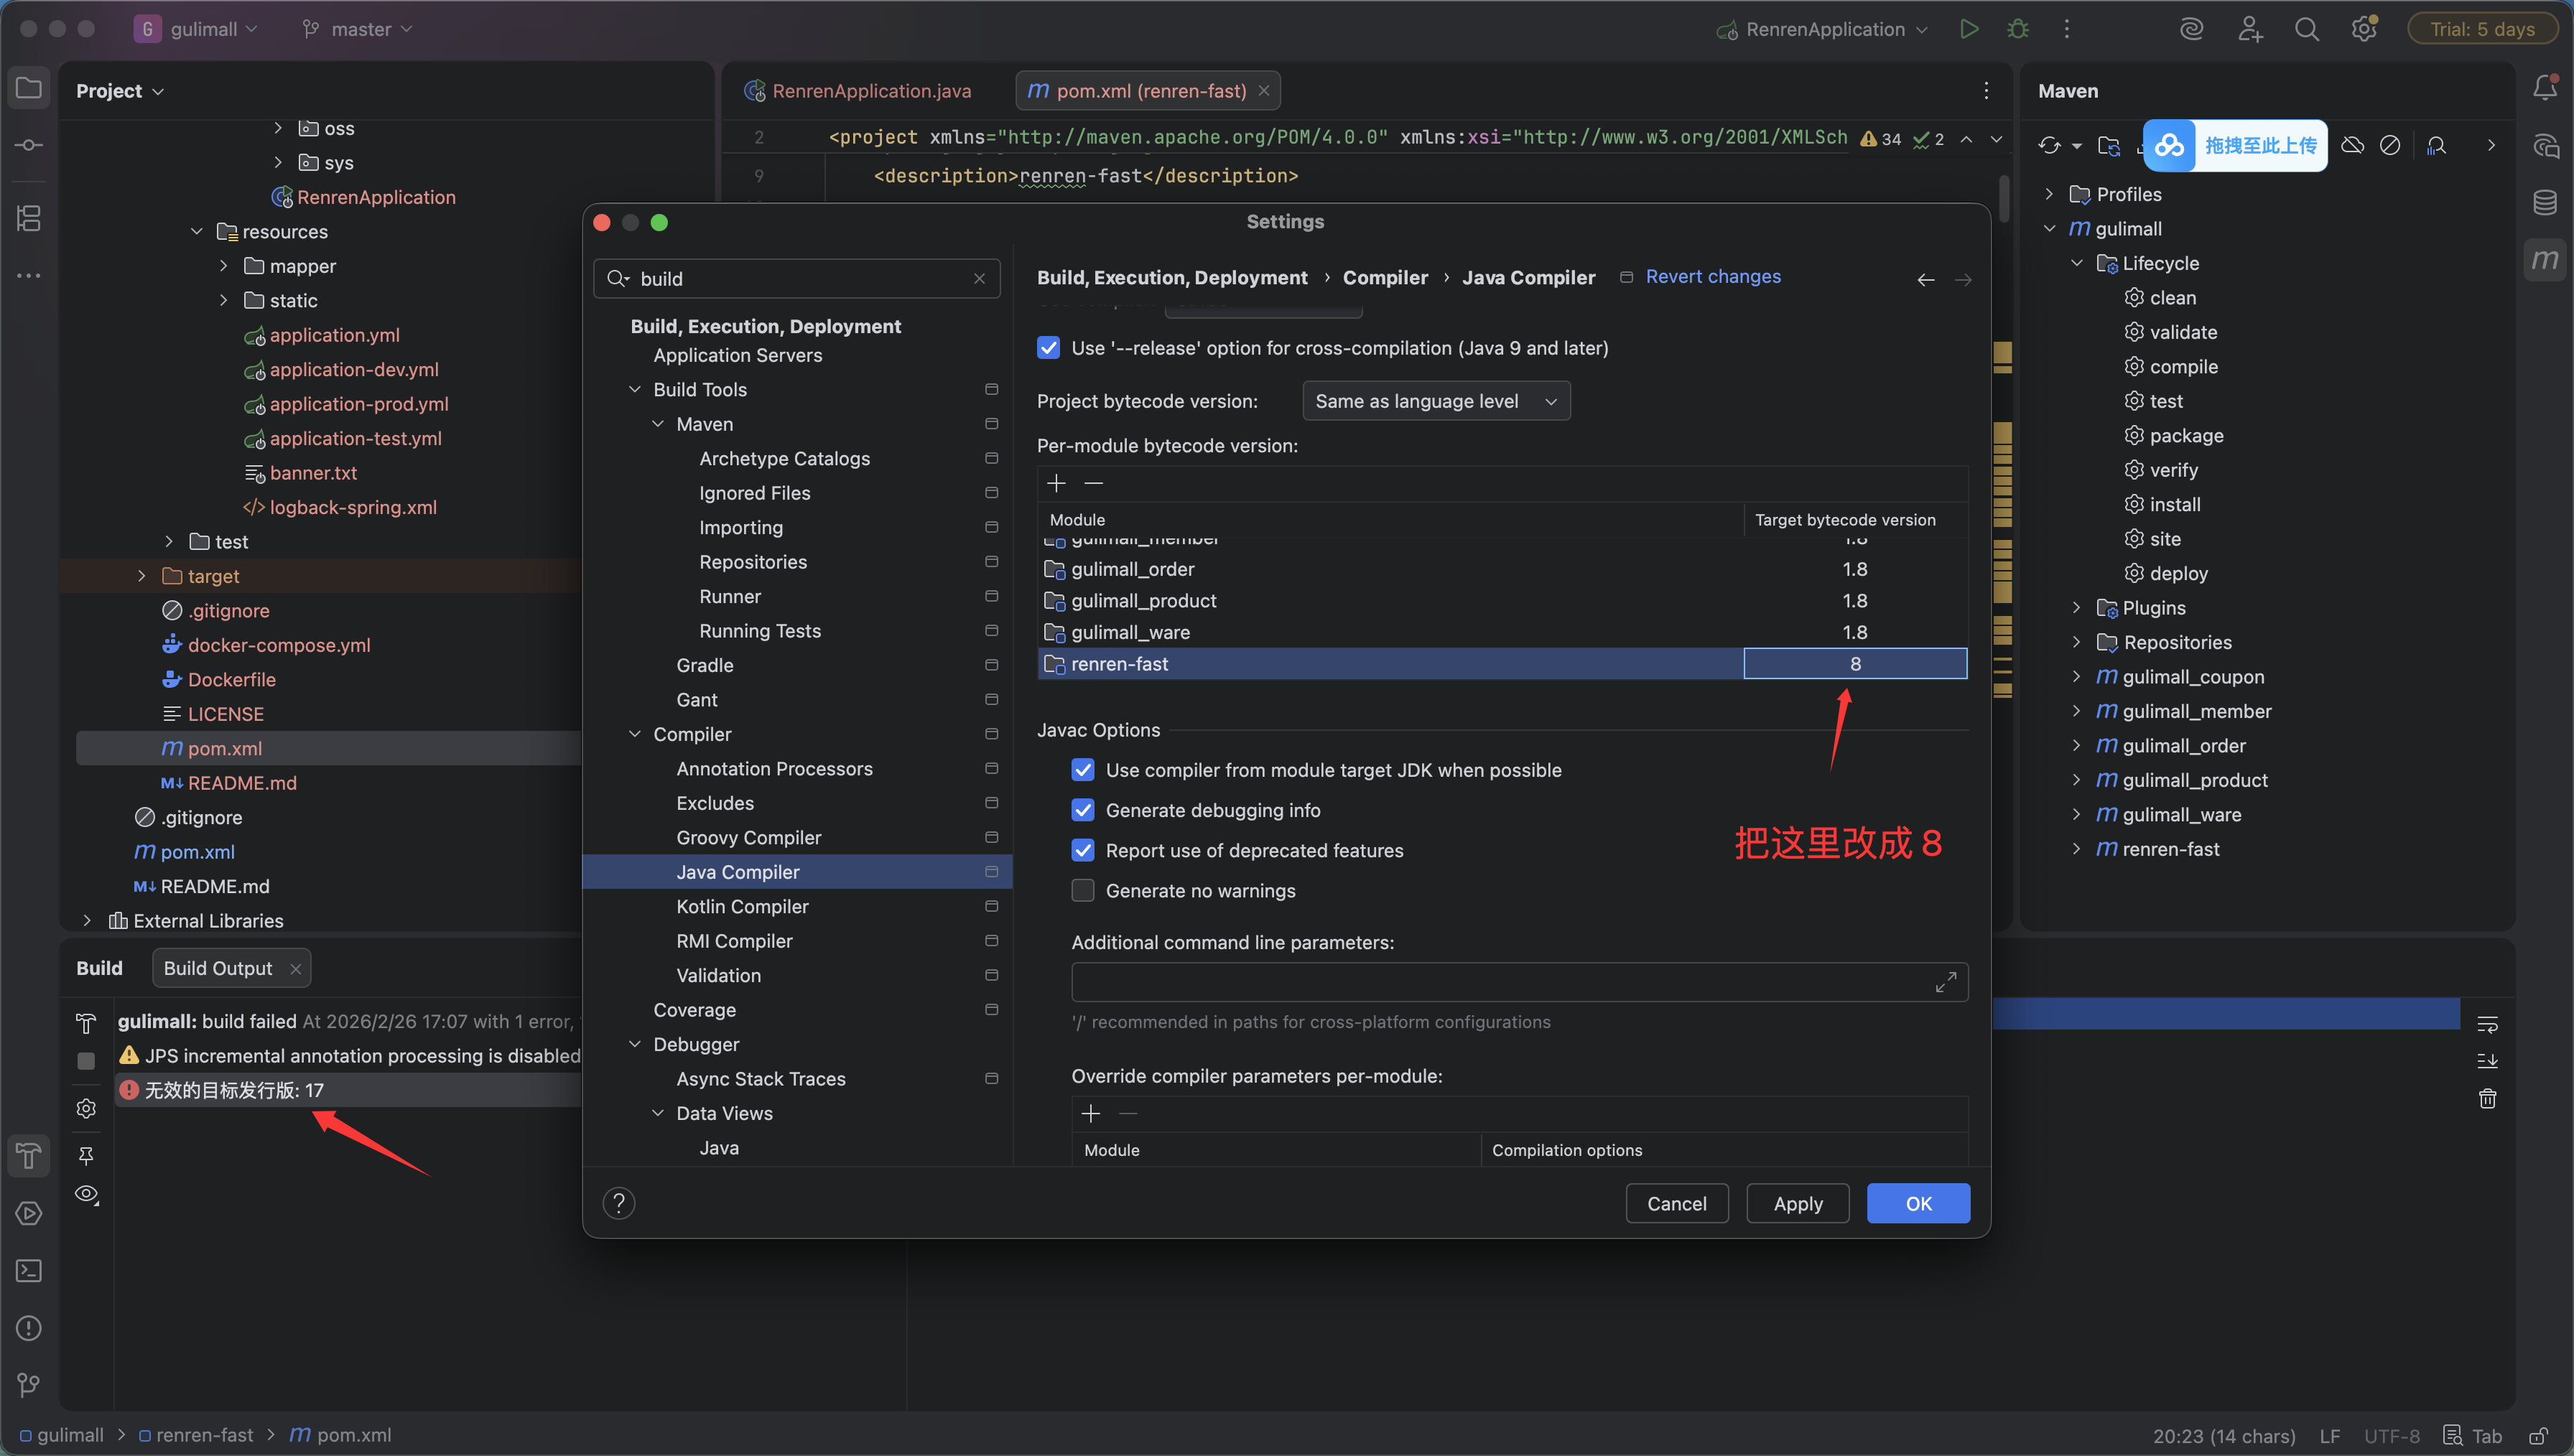This screenshot has width=2574, height=1456.
Task: Add a per-module bytecode version entry
Action: coord(1056,484)
